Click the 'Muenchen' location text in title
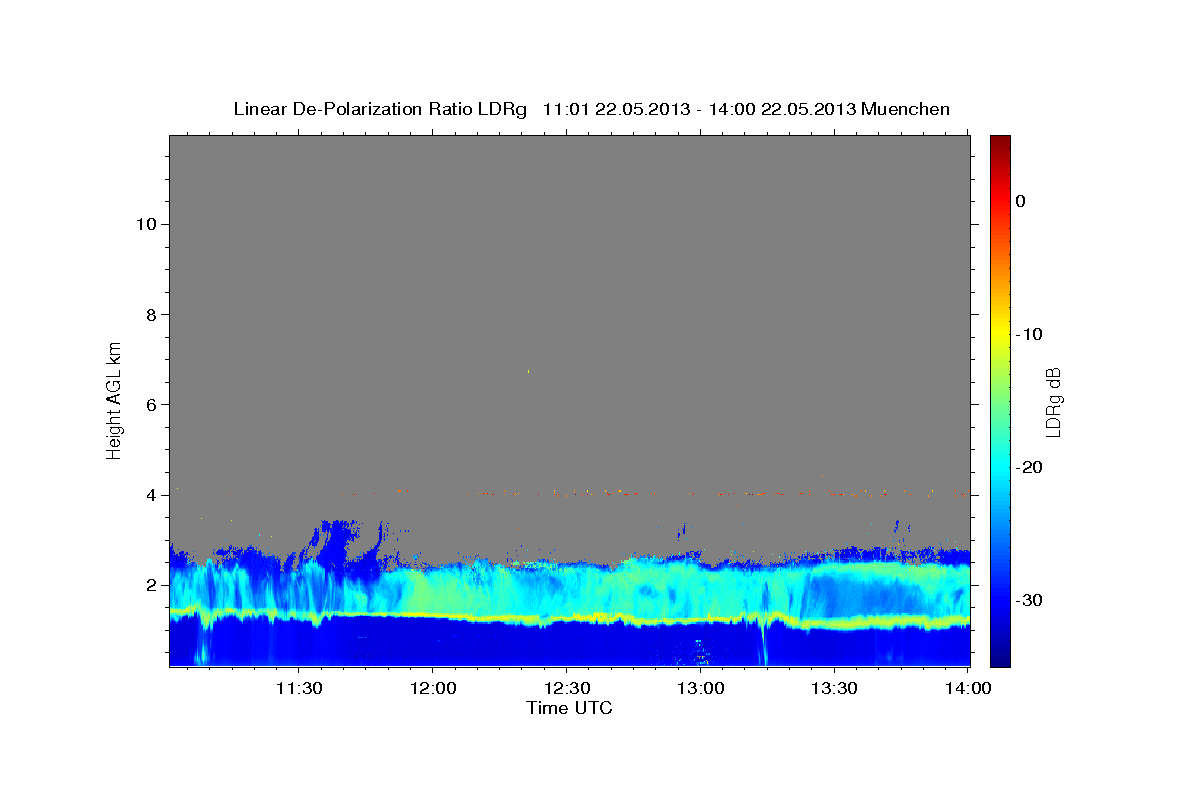This screenshot has height=800, width=1200. (907, 109)
